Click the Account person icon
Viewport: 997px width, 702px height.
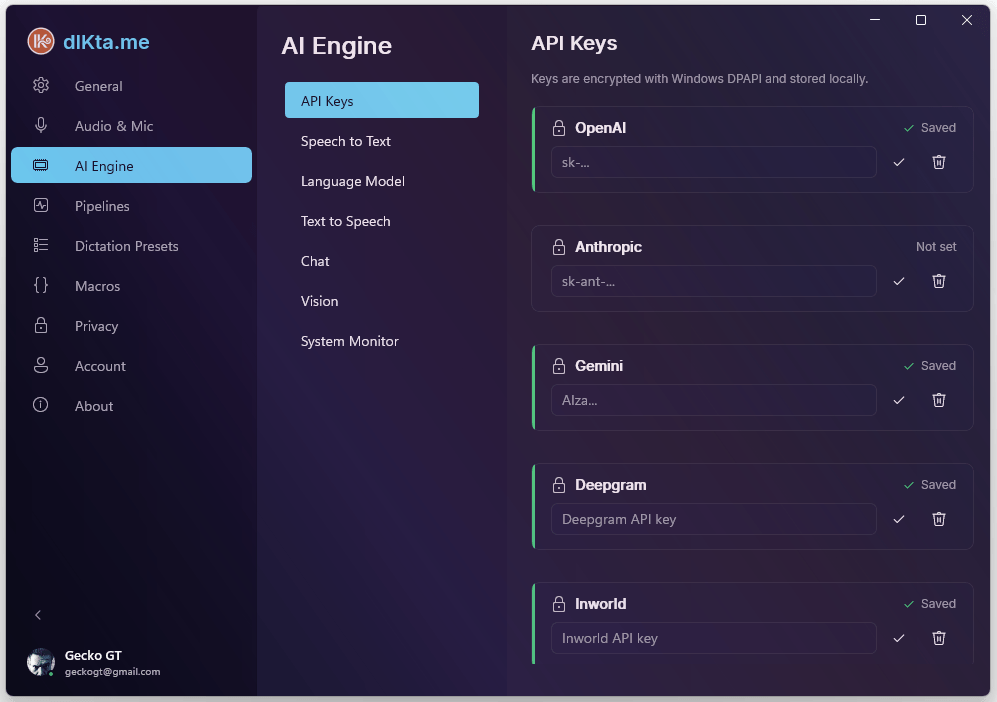(x=41, y=365)
